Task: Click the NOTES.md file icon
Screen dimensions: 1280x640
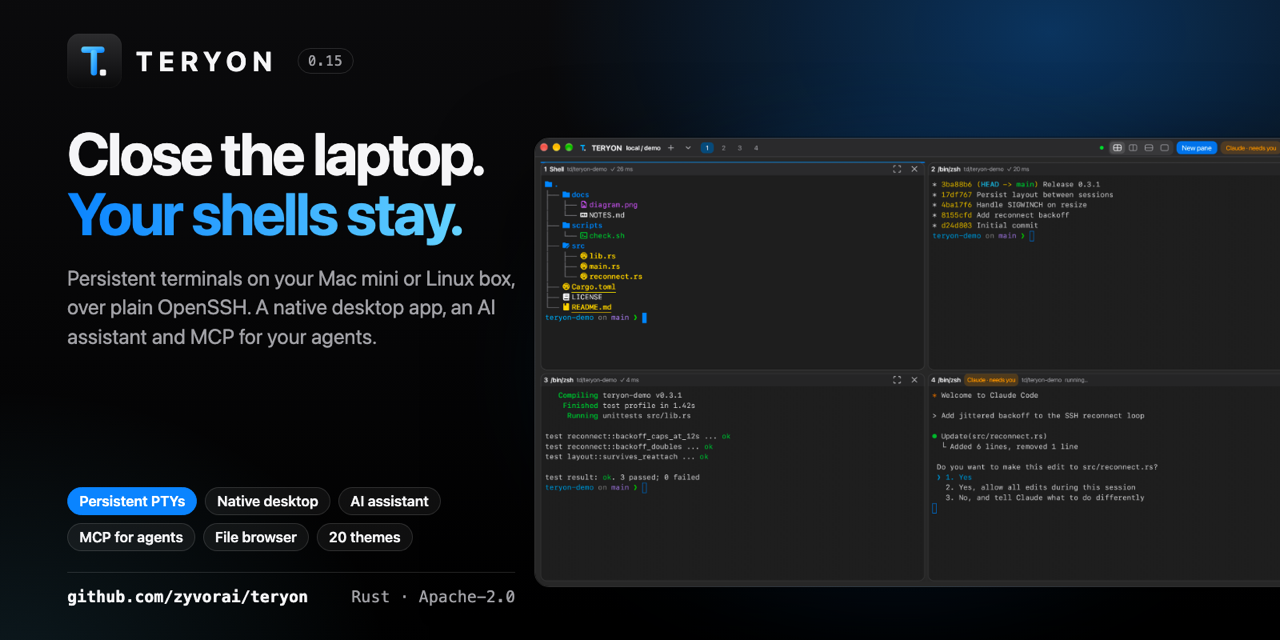Action: point(584,215)
